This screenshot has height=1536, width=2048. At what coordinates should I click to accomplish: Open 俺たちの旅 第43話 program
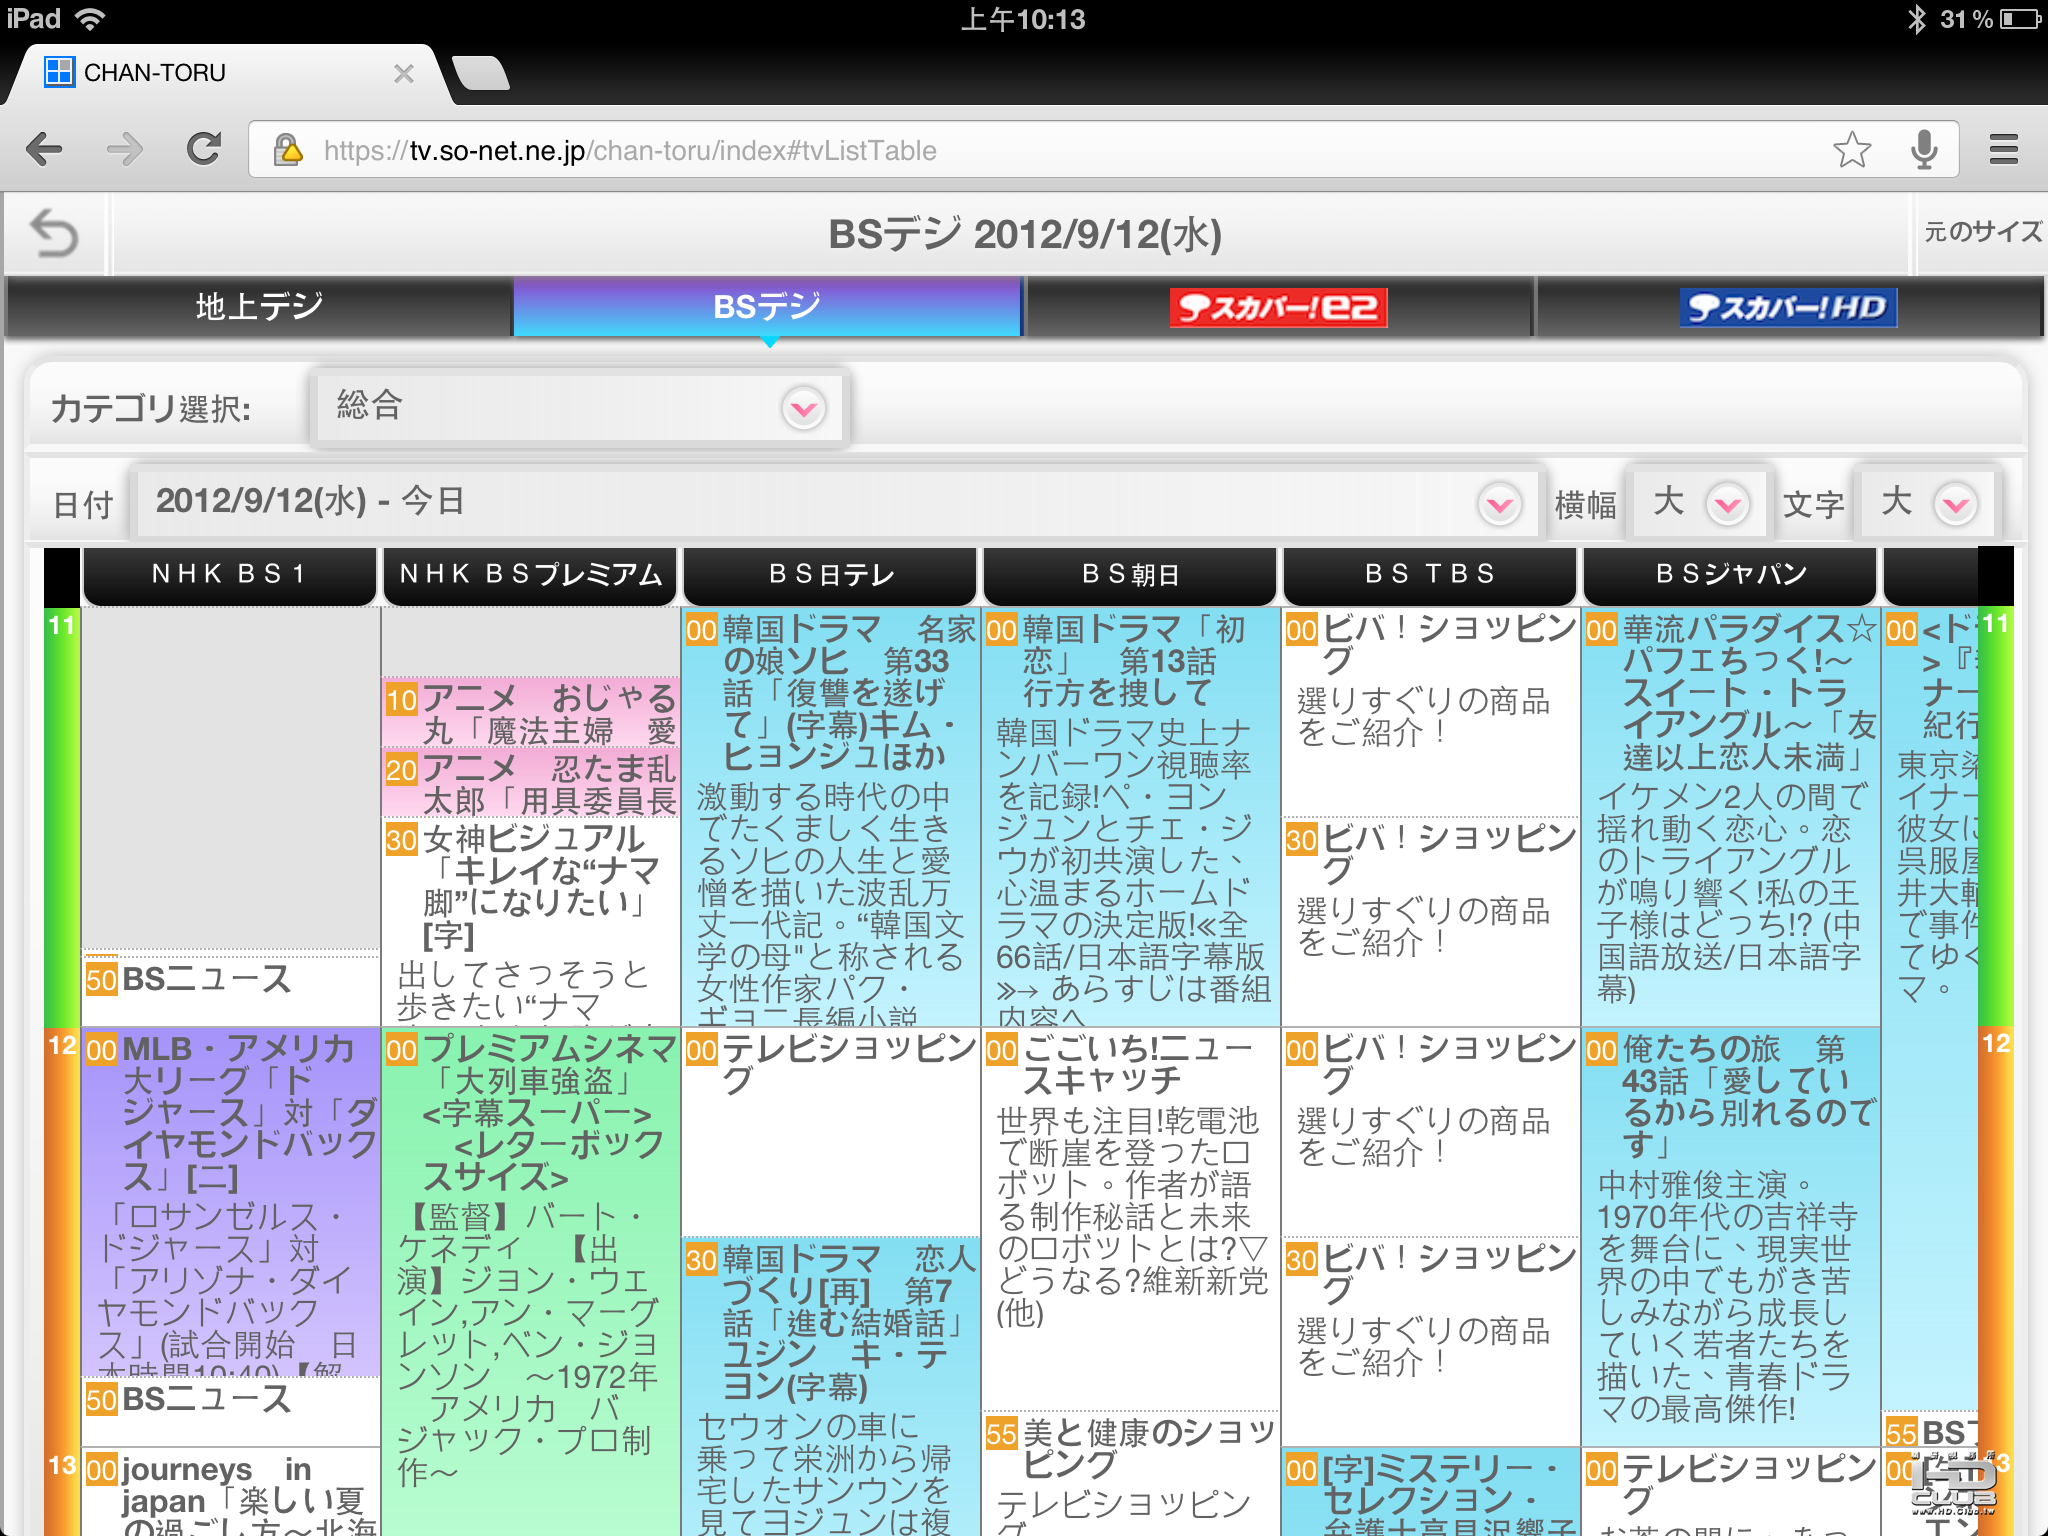coord(1731,1236)
